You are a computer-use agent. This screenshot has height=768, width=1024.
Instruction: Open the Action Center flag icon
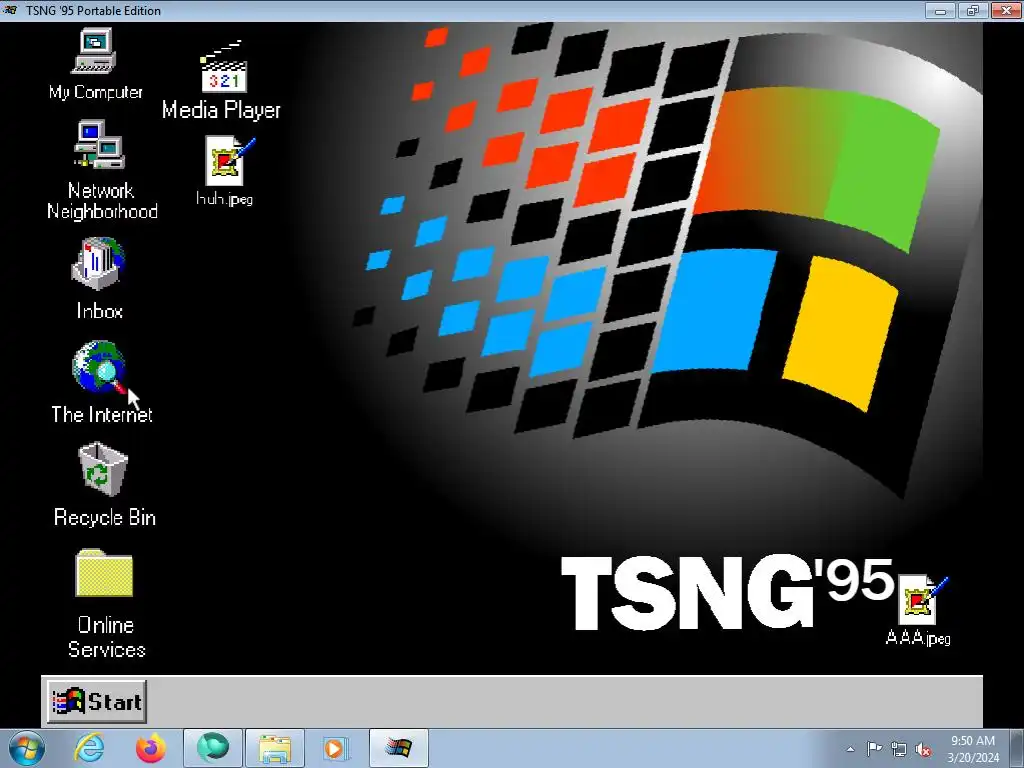pos(874,749)
